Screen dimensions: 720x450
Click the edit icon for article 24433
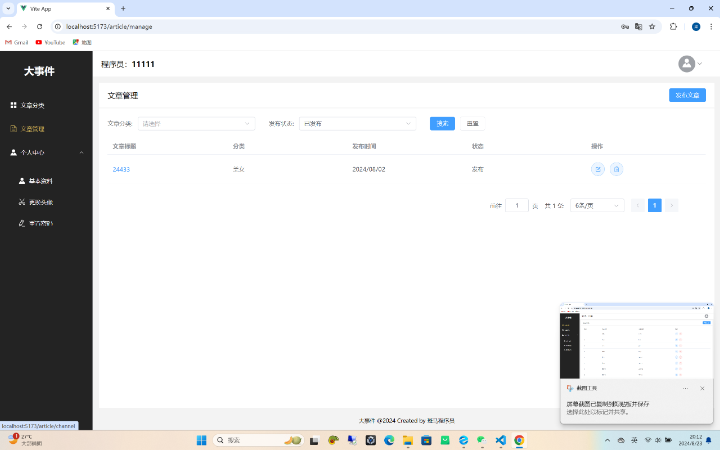click(x=598, y=169)
